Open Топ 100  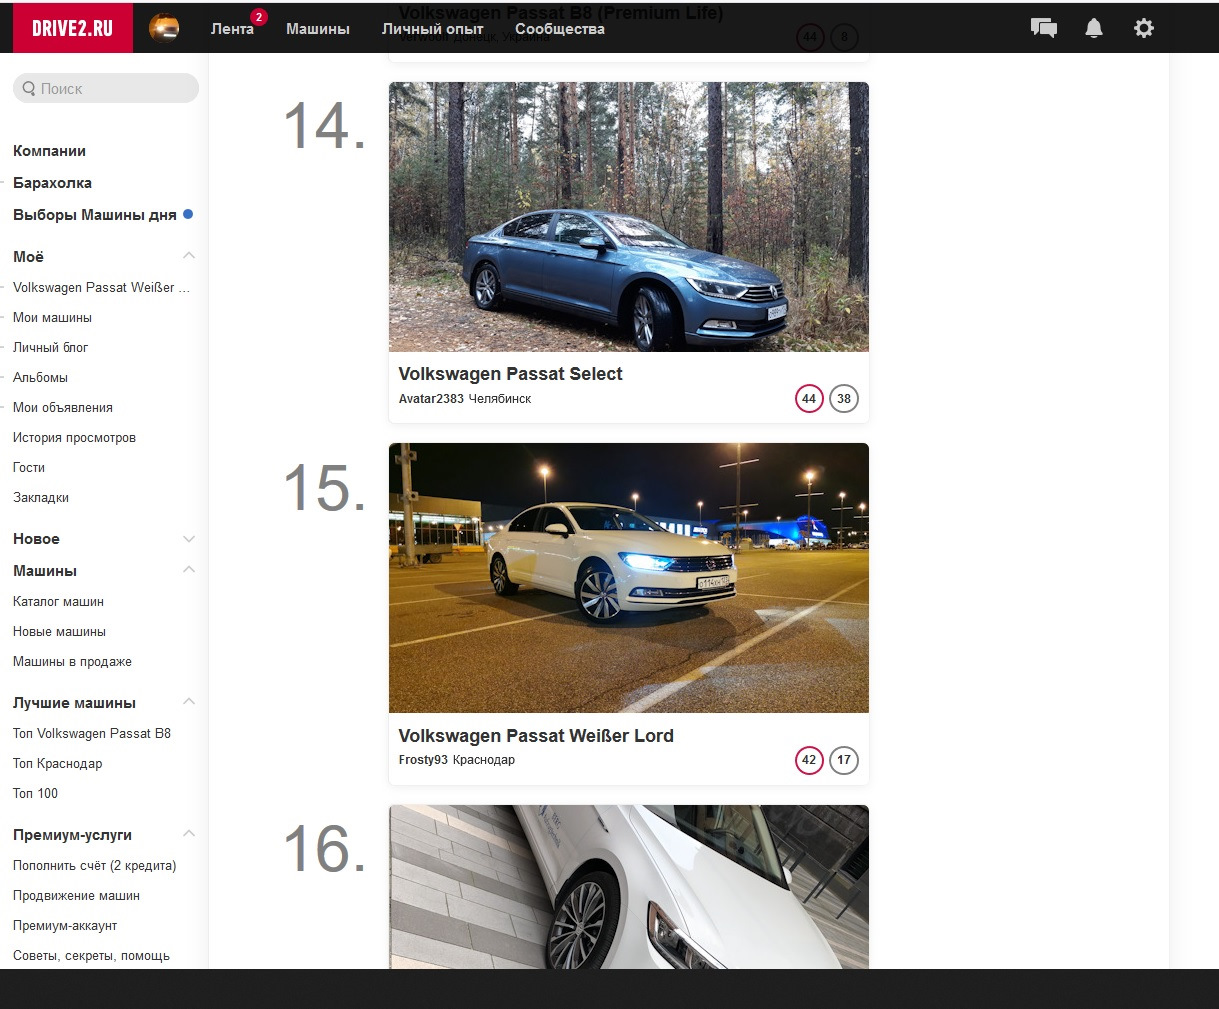[35, 793]
